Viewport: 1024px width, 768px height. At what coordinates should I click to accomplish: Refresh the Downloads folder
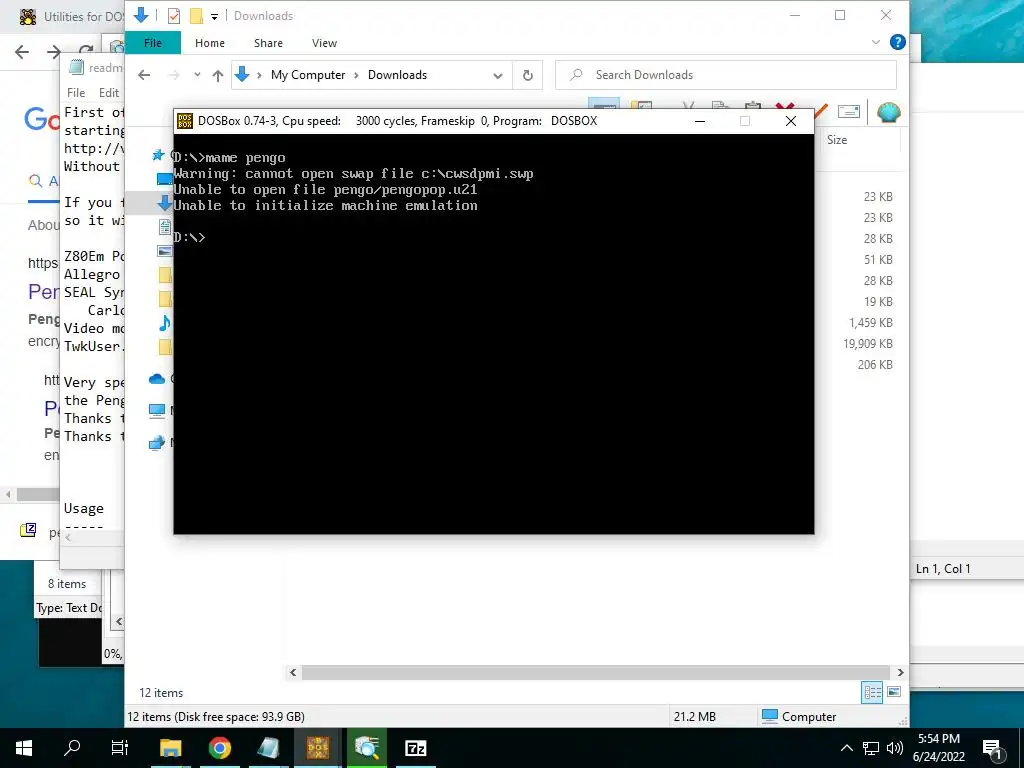coord(528,75)
